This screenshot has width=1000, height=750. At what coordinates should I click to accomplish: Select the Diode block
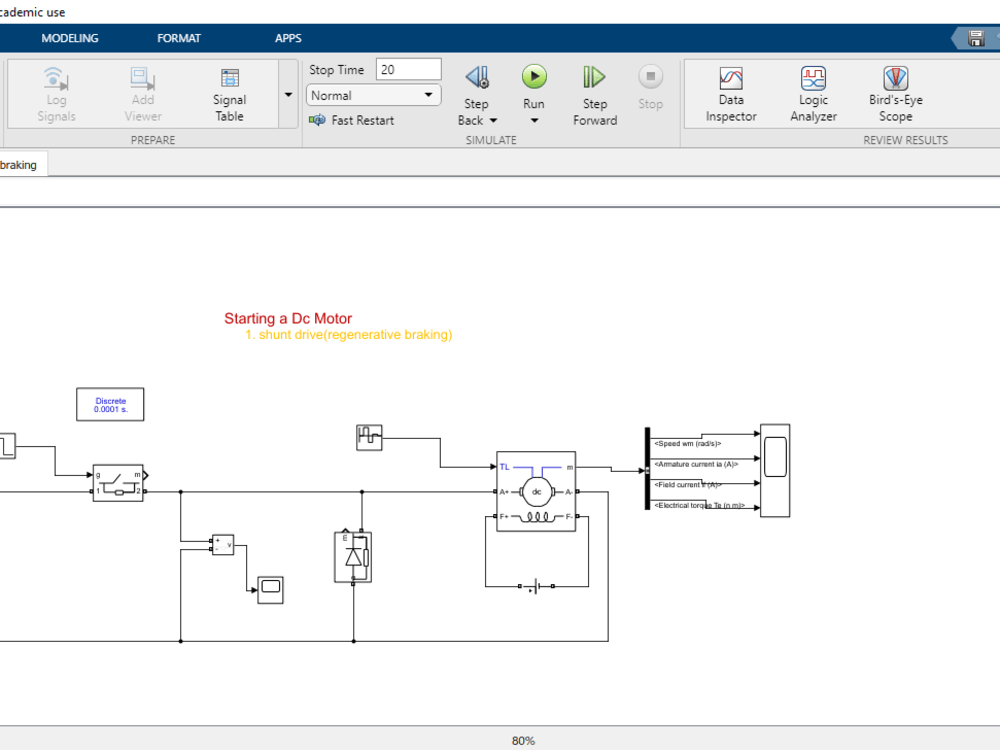pyautogui.click(x=353, y=557)
